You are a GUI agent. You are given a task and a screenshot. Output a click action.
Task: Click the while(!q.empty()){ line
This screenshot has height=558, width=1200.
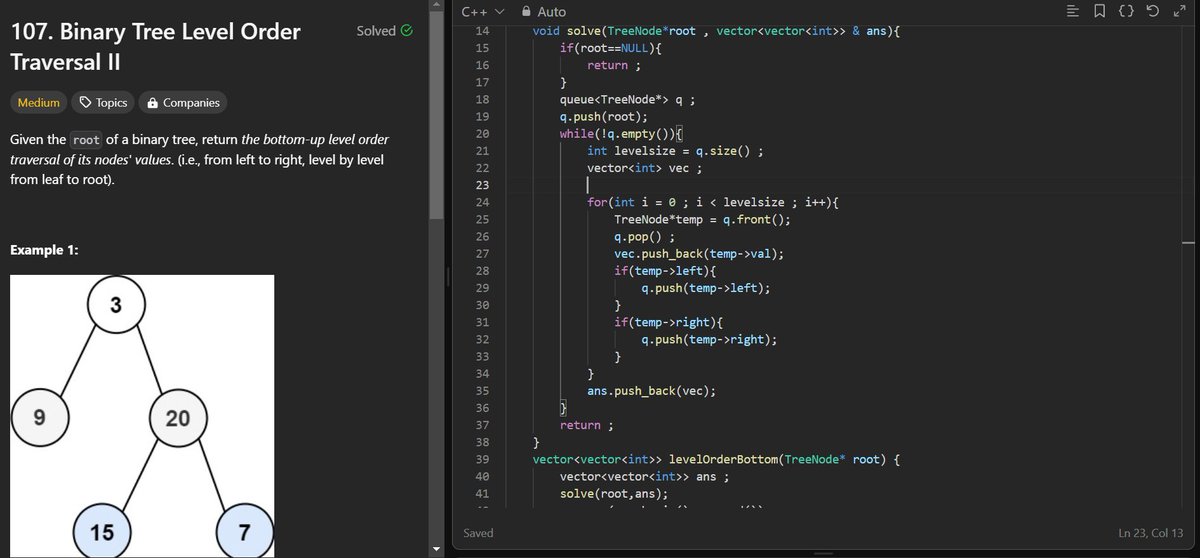(621, 134)
